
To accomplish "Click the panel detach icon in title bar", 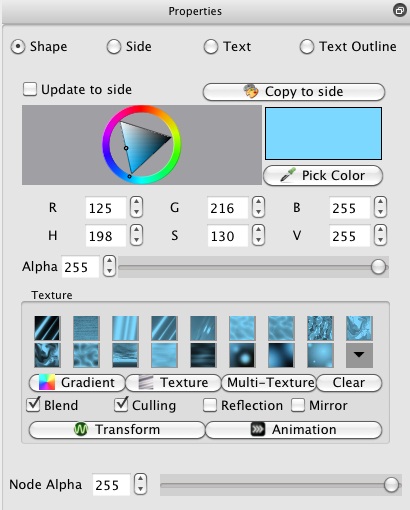I will pos(399,11).
